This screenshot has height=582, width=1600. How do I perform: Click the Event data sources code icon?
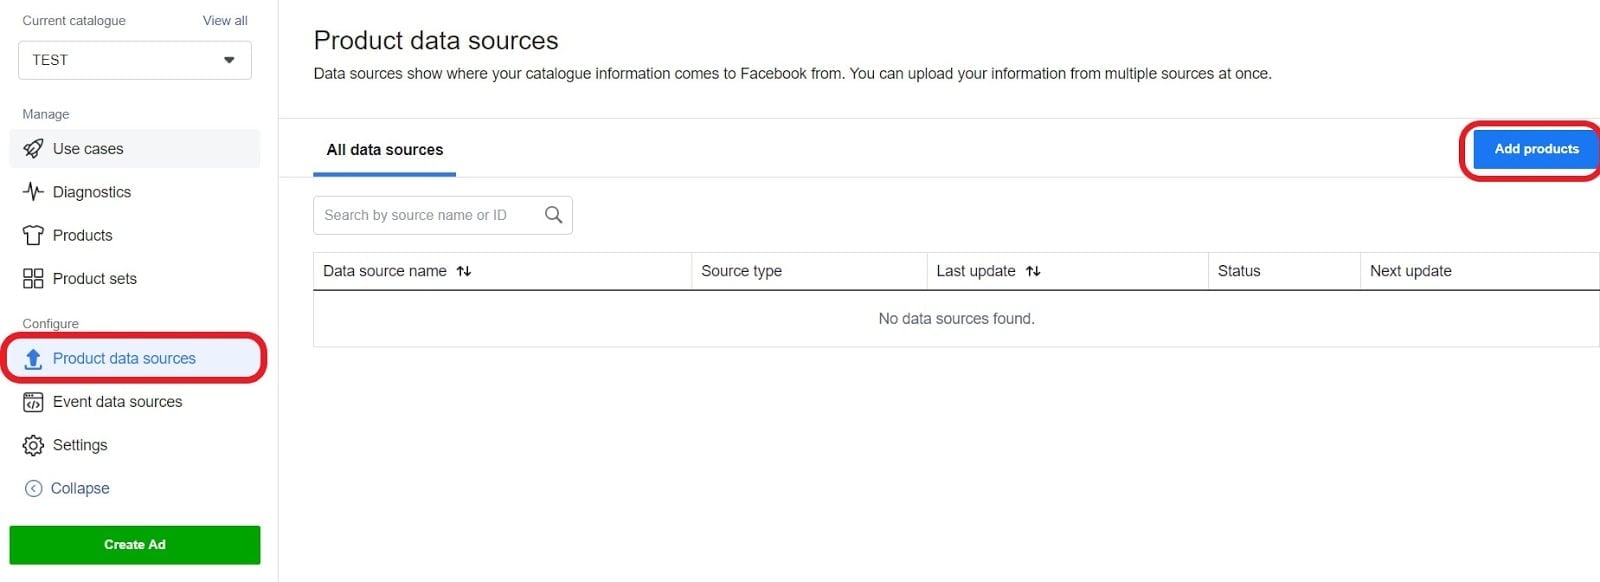point(33,402)
